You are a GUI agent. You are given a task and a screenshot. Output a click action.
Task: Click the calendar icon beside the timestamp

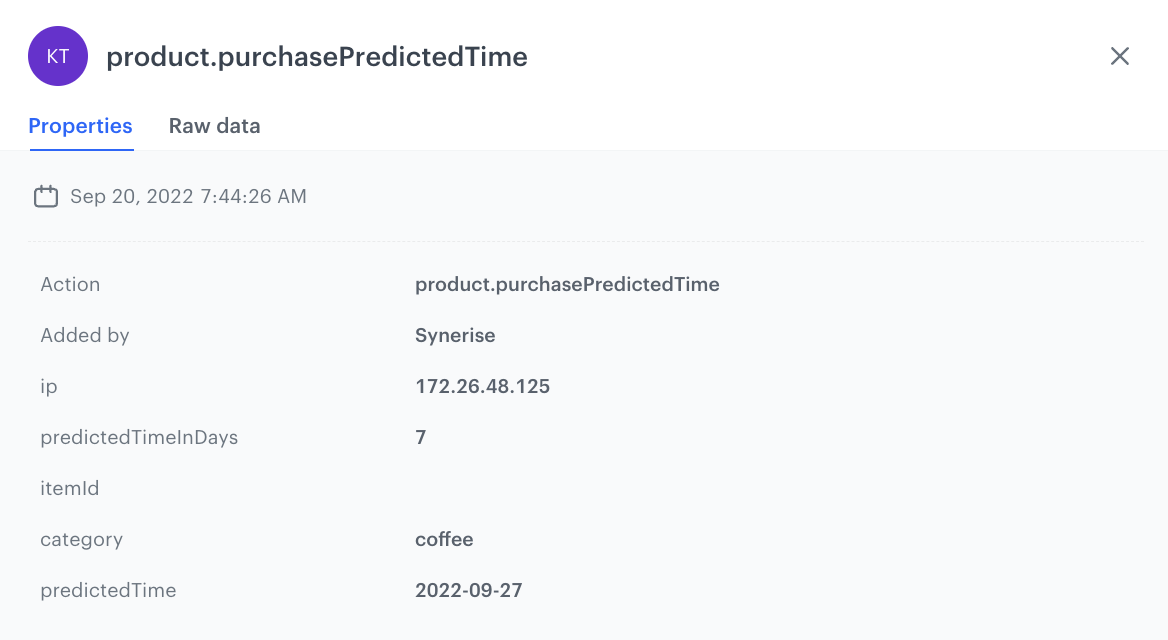[x=46, y=196]
